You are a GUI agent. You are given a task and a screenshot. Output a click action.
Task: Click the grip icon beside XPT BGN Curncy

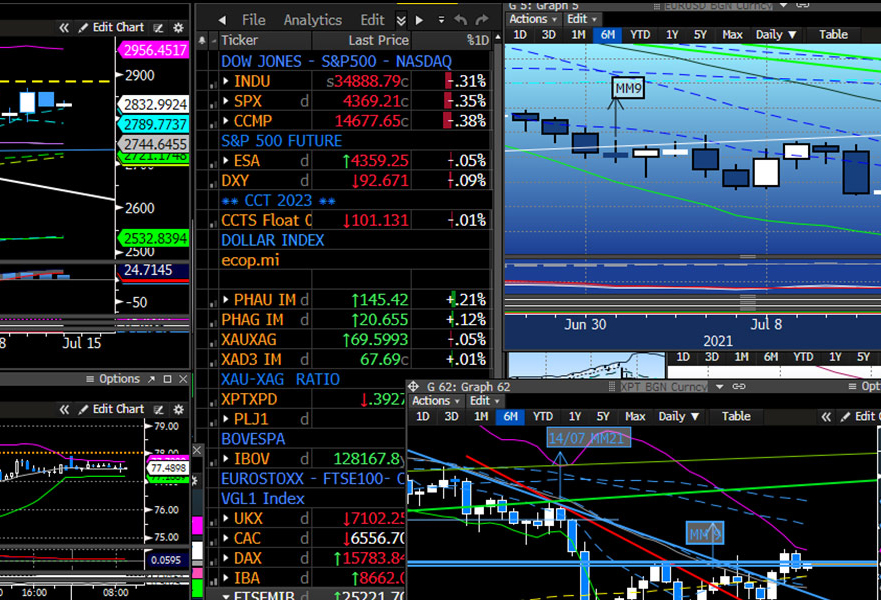tap(612, 387)
